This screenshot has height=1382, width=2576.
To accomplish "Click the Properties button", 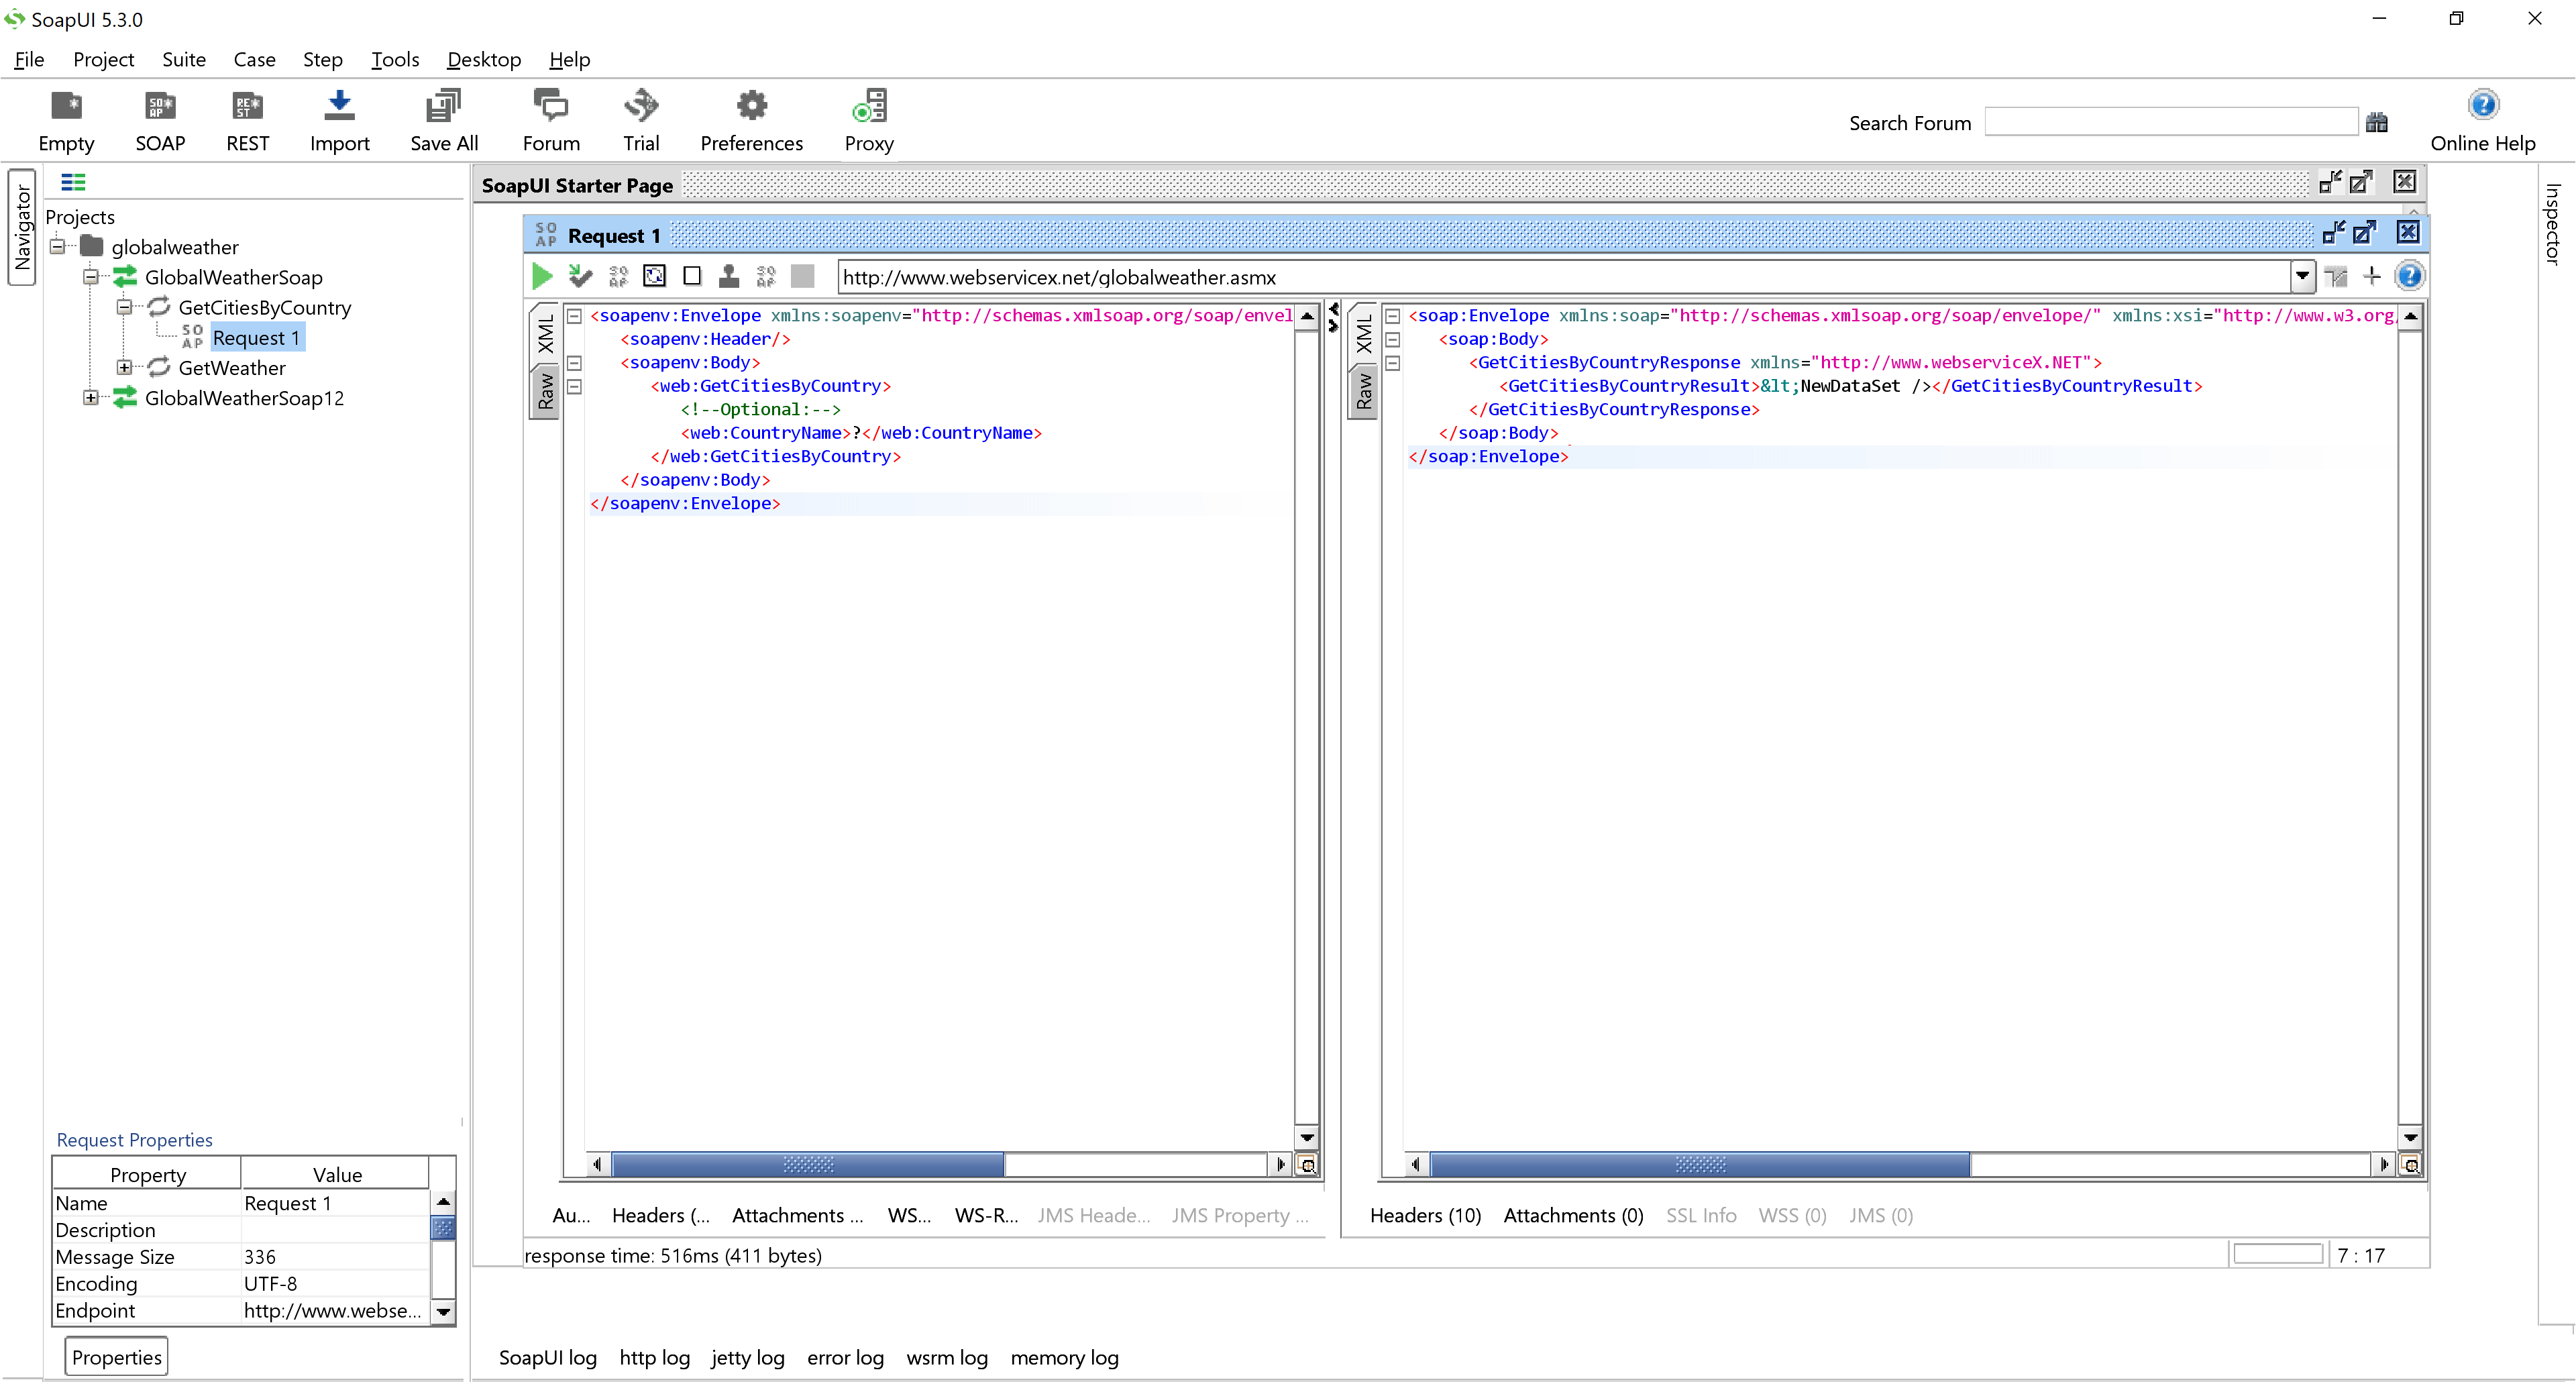I will coord(116,1357).
